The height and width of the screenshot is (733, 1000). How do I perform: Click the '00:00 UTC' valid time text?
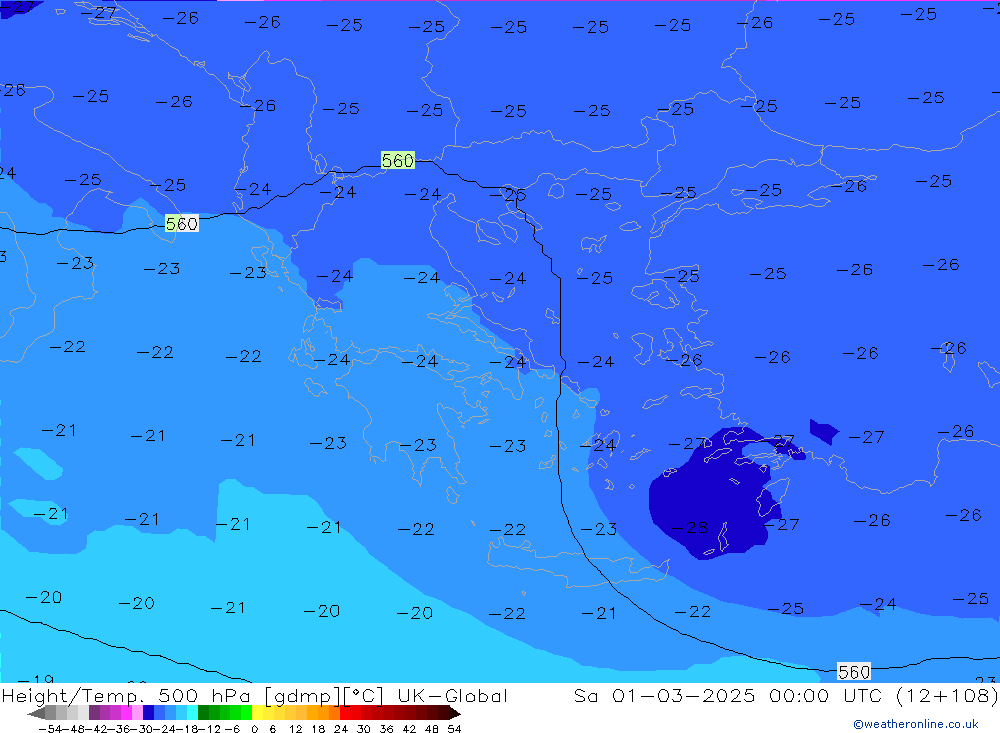click(x=826, y=695)
